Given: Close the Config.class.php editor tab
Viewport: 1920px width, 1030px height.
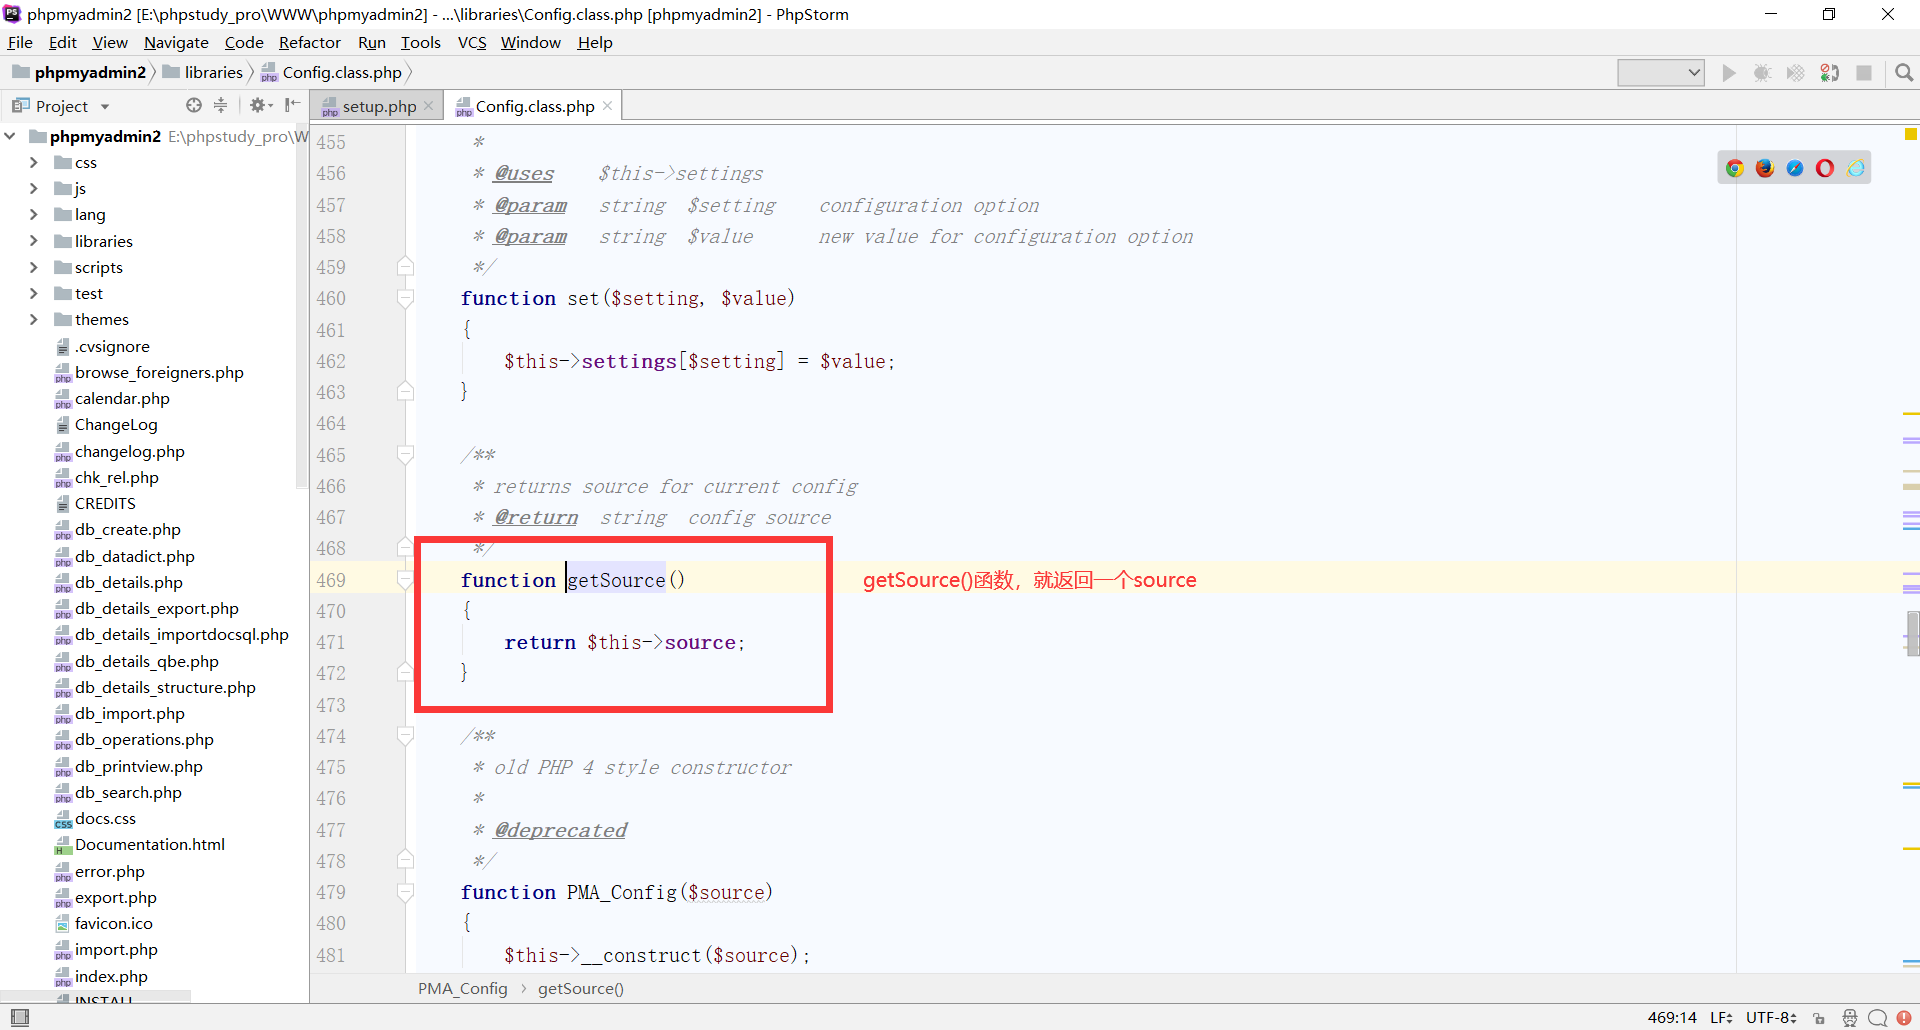Looking at the screenshot, I should (x=607, y=106).
